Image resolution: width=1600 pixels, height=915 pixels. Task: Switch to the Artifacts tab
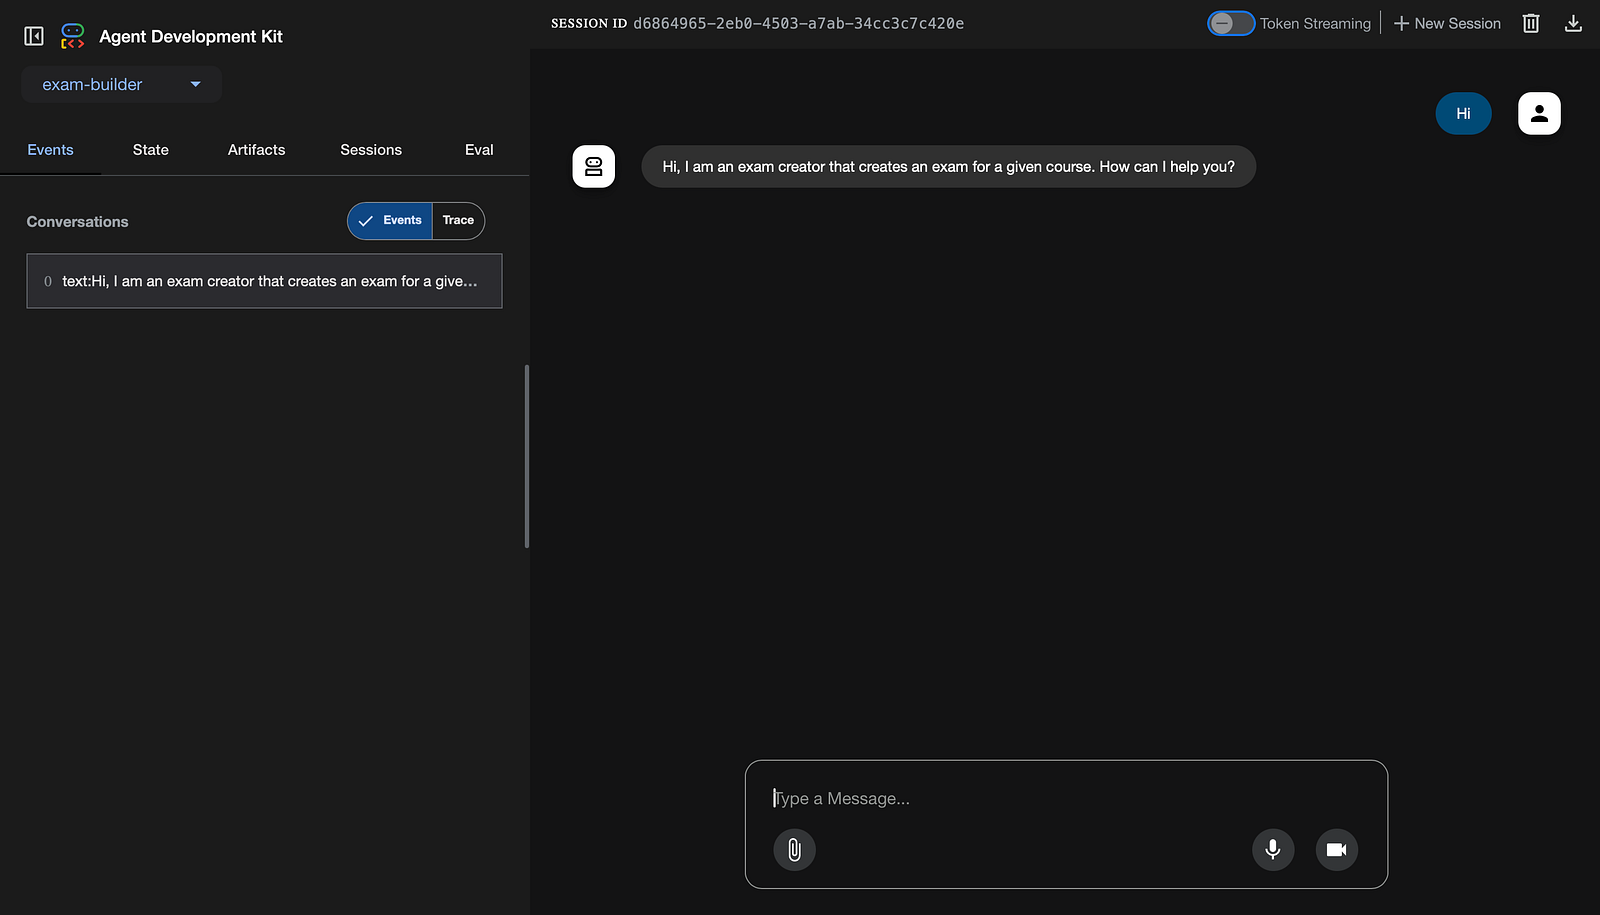(x=256, y=150)
